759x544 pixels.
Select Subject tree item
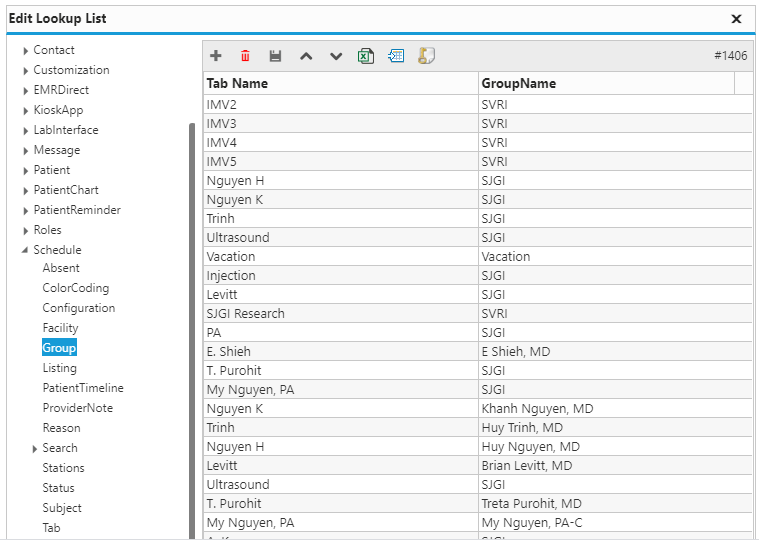pyautogui.click(x=62, y=508)
